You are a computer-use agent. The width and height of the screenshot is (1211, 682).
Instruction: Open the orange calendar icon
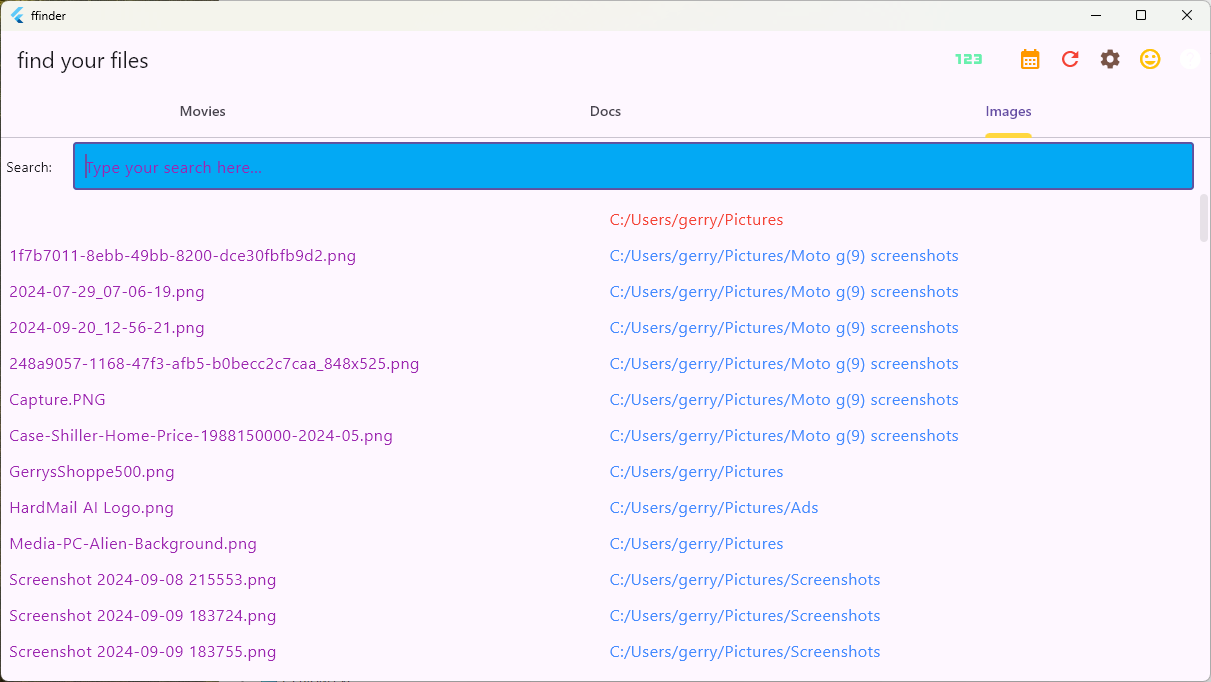[x=1030, y=59]
